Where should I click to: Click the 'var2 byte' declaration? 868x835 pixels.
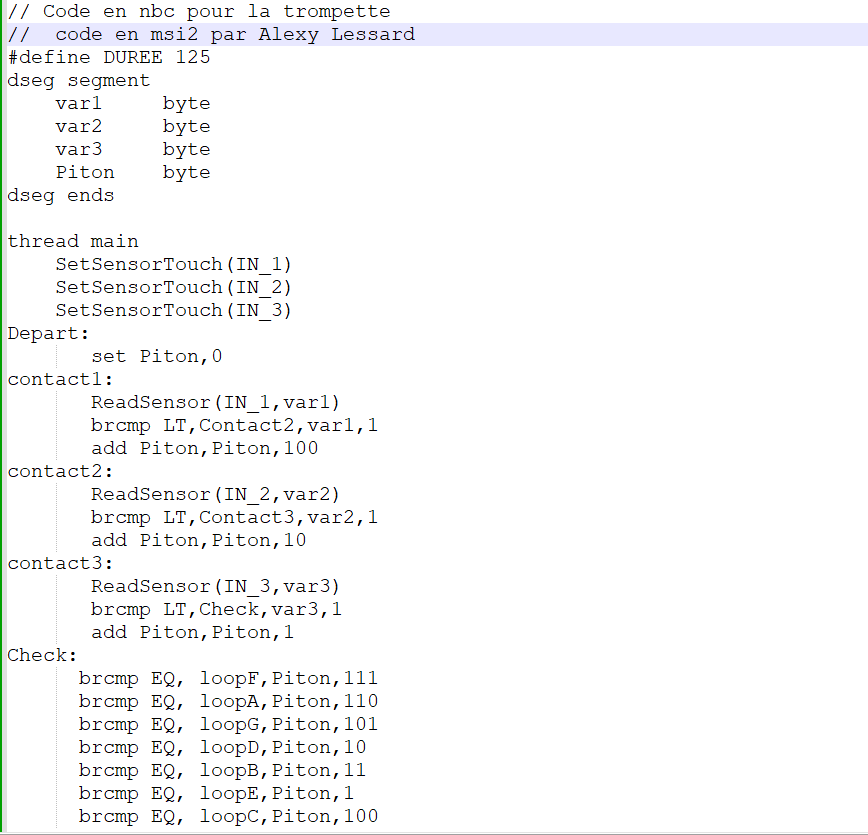[x=133, y=127]
